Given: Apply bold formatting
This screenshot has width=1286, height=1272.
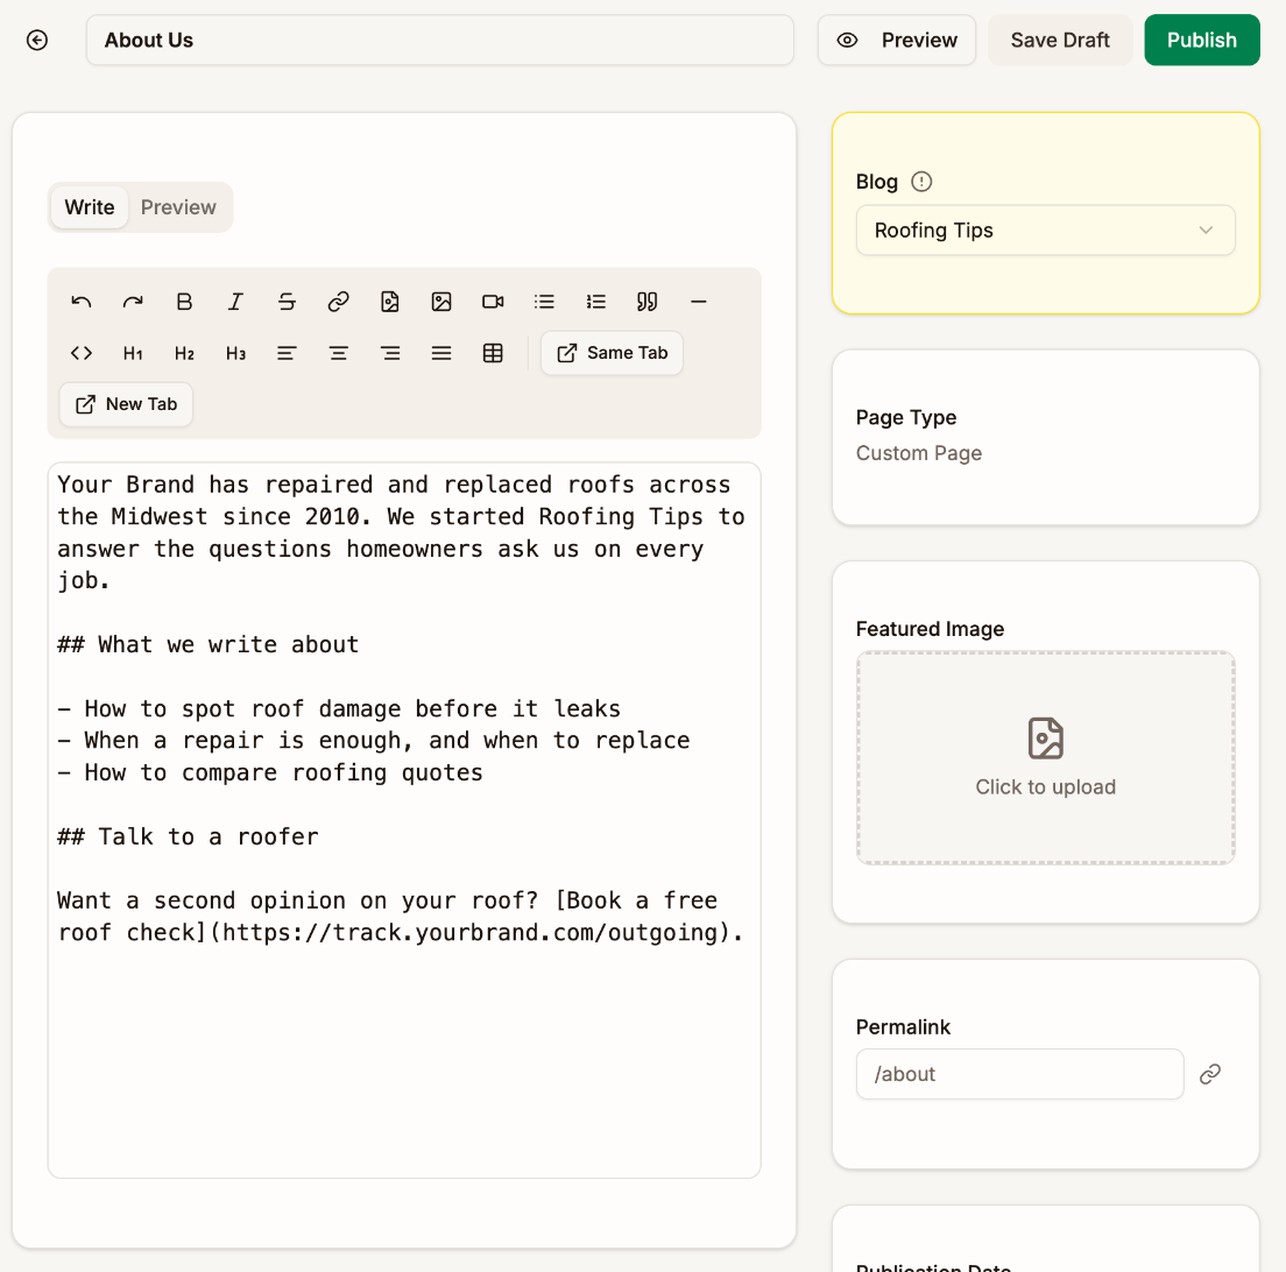Looking at the screenshot, I should tap(184, 302).
